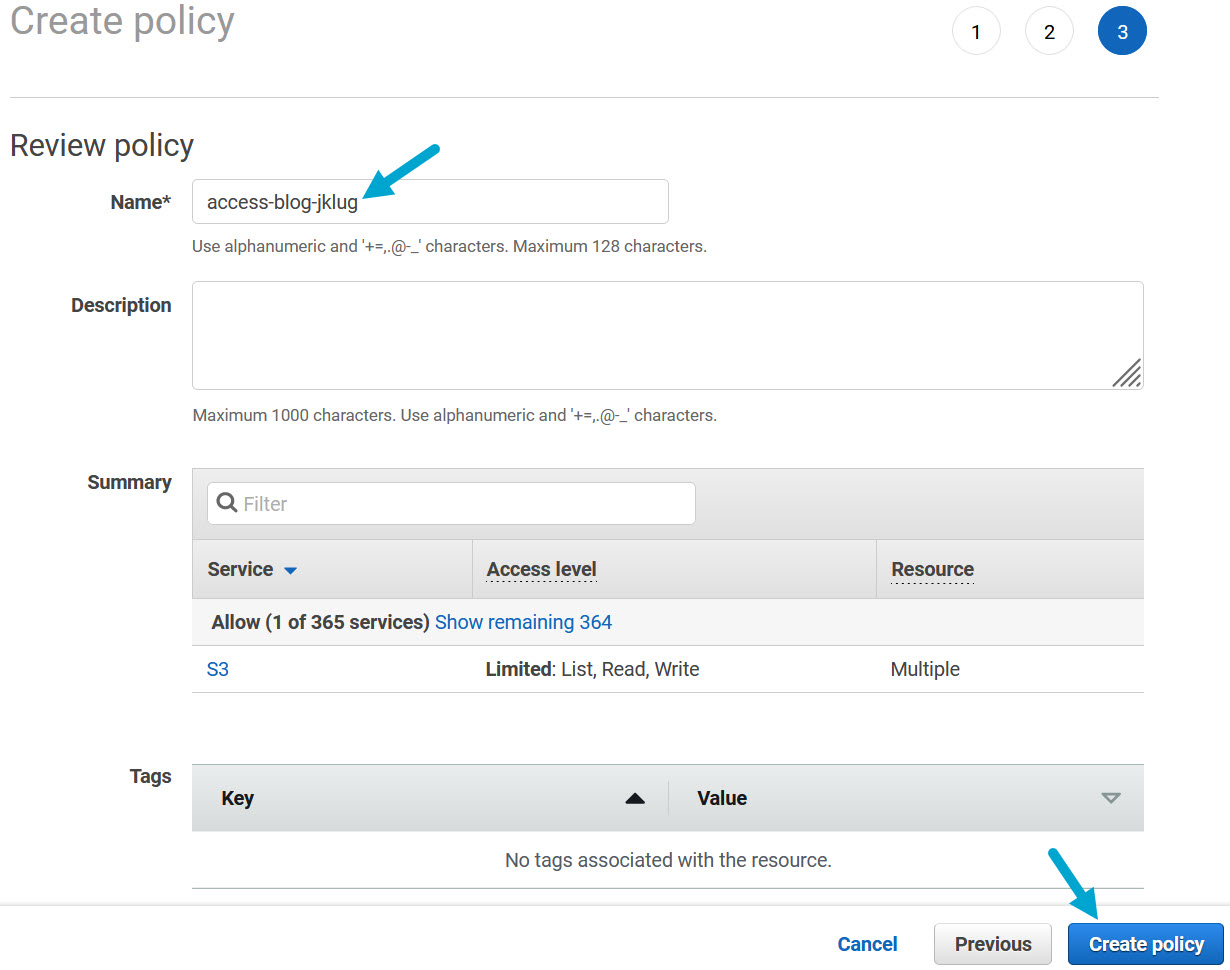Viewport: 1230px width, 970px height.
Task: Select the active step 3 indicator
Action: pyautogui.click(x=1122, y=32)
